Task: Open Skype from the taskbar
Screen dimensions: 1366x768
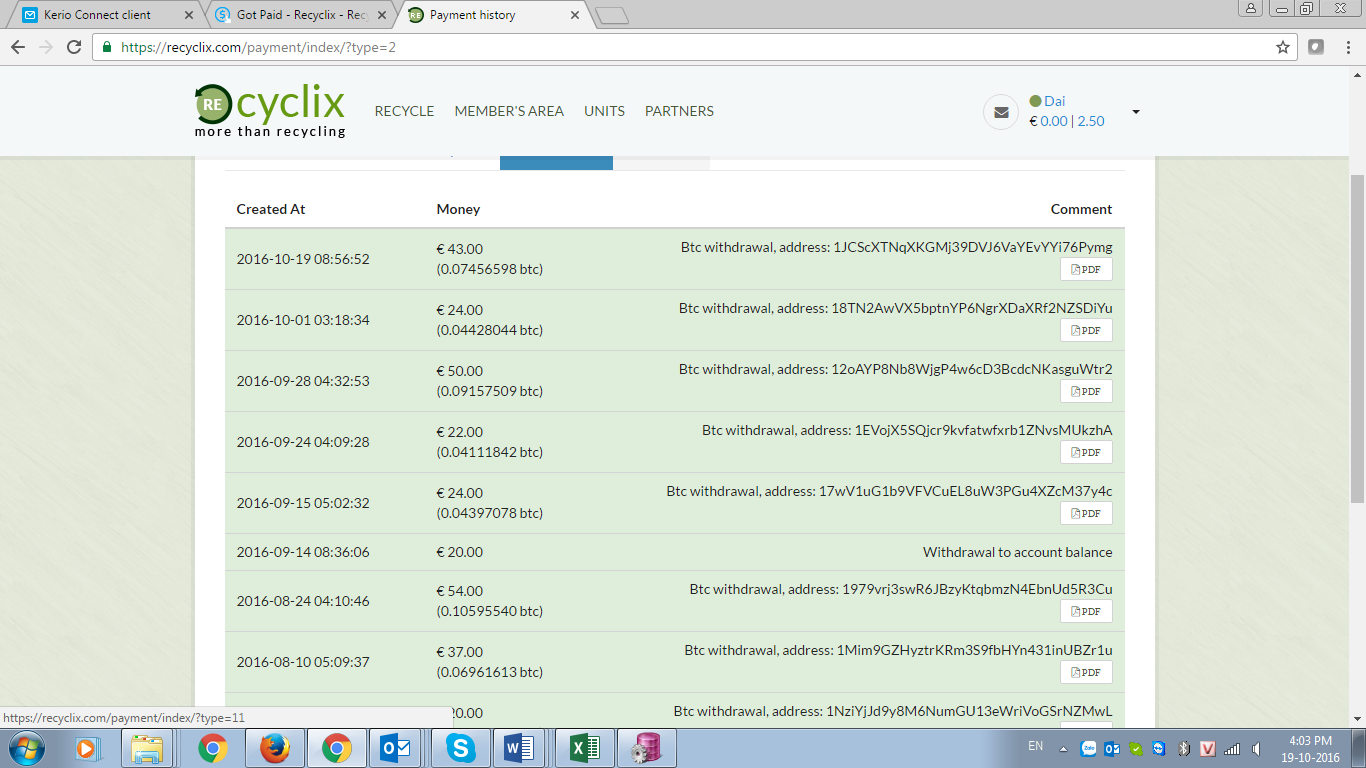Action: pyautogui.click(x=460, y=748)
